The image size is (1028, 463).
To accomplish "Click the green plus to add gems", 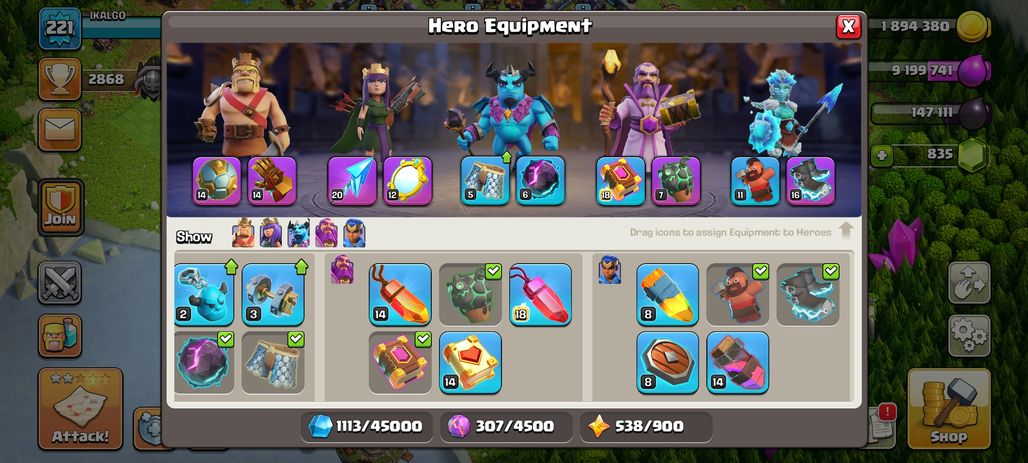I will [880, 156].
